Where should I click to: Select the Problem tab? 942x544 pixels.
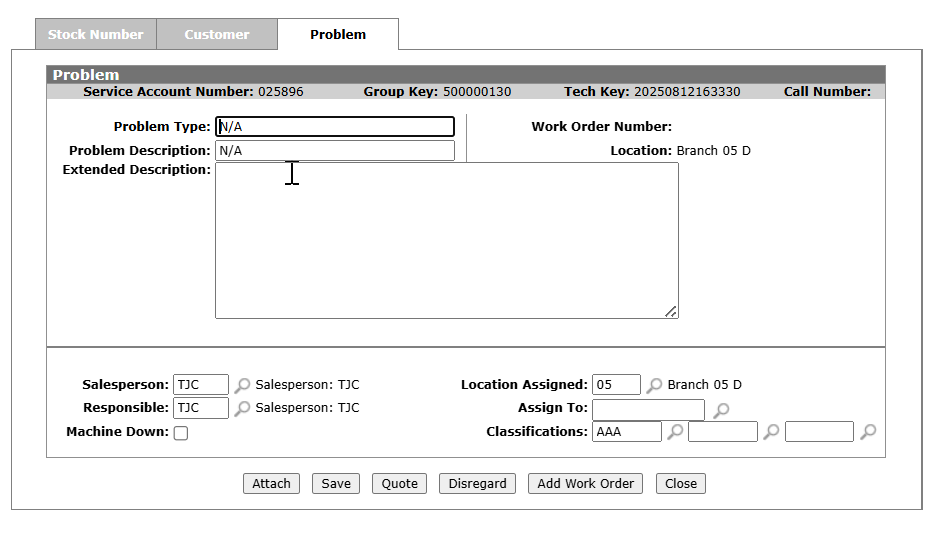point(338,34)
